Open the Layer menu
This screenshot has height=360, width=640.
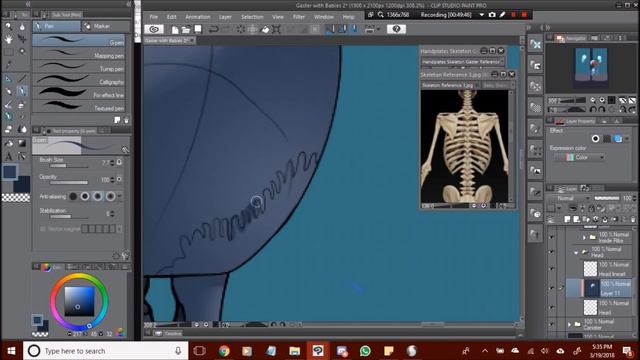tap(225, 17)
